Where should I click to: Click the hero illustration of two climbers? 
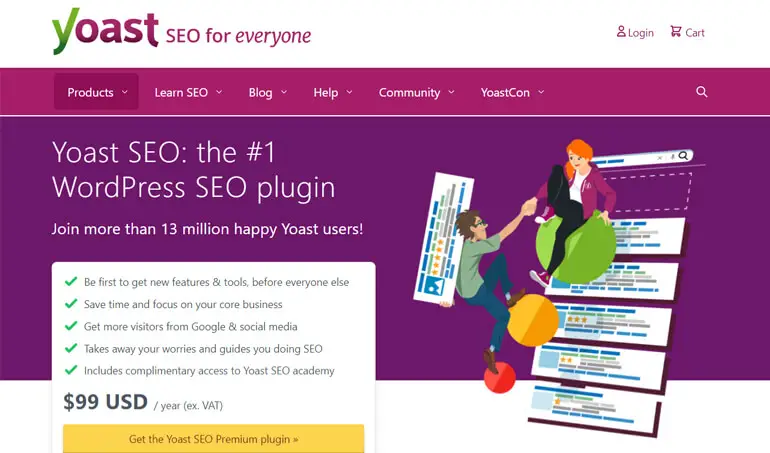click(557, 287)
